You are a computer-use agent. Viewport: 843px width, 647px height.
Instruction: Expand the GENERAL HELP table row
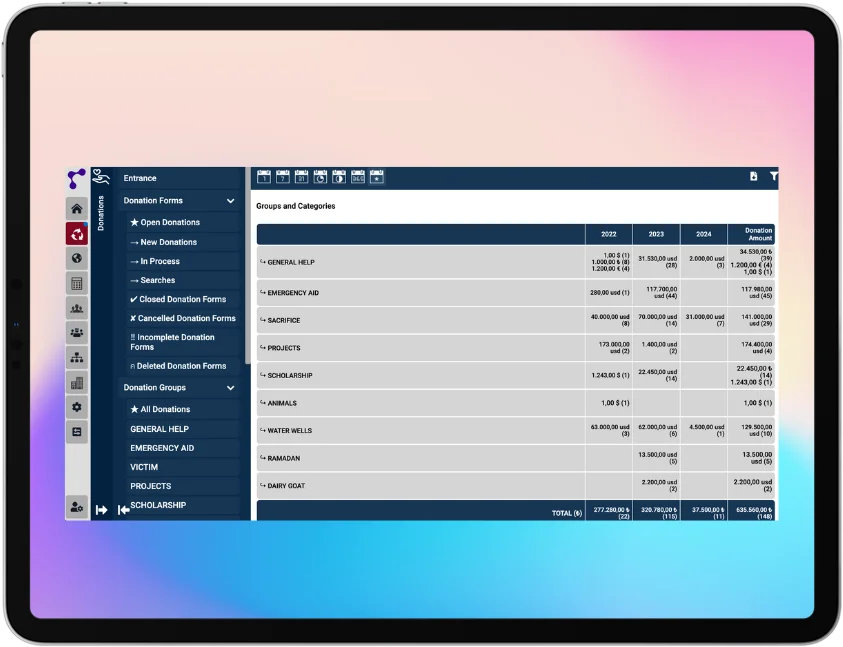(290, 262)
